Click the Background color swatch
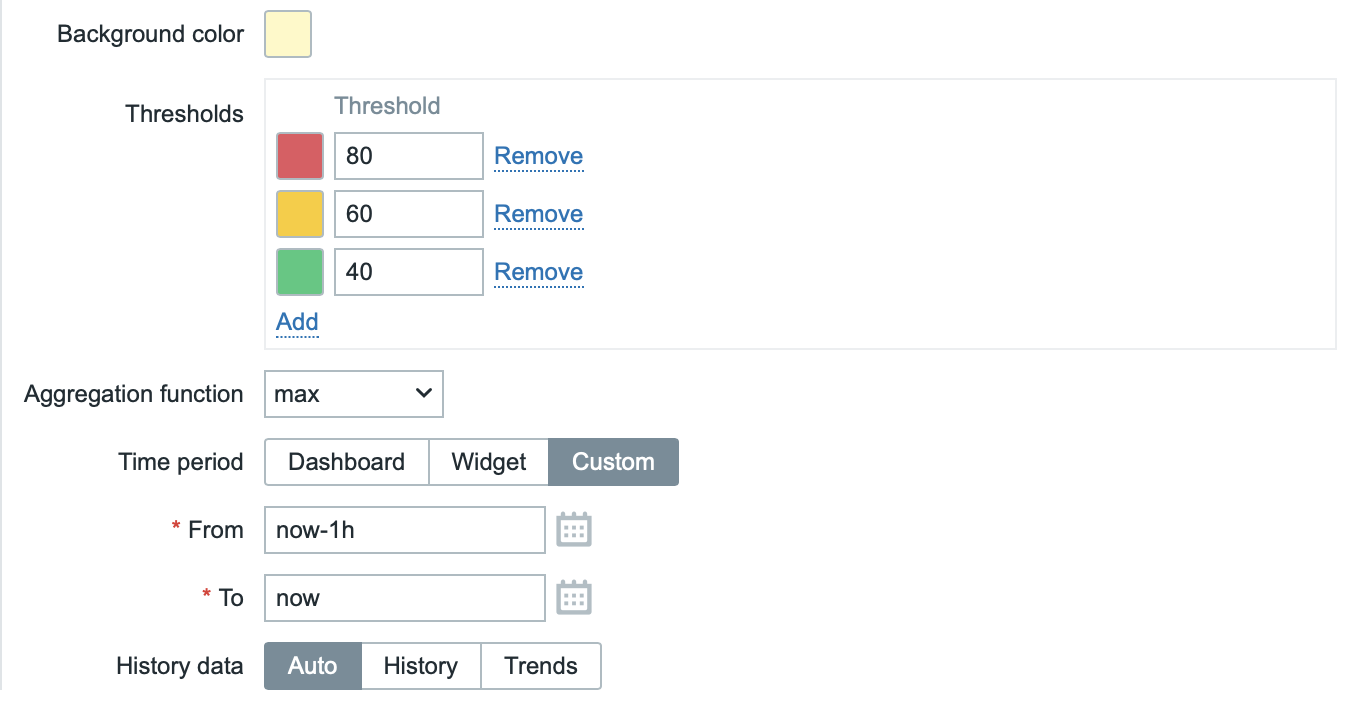Viewport: 1346px width, 702px height. pyautogui.click(x=288, y=34)
